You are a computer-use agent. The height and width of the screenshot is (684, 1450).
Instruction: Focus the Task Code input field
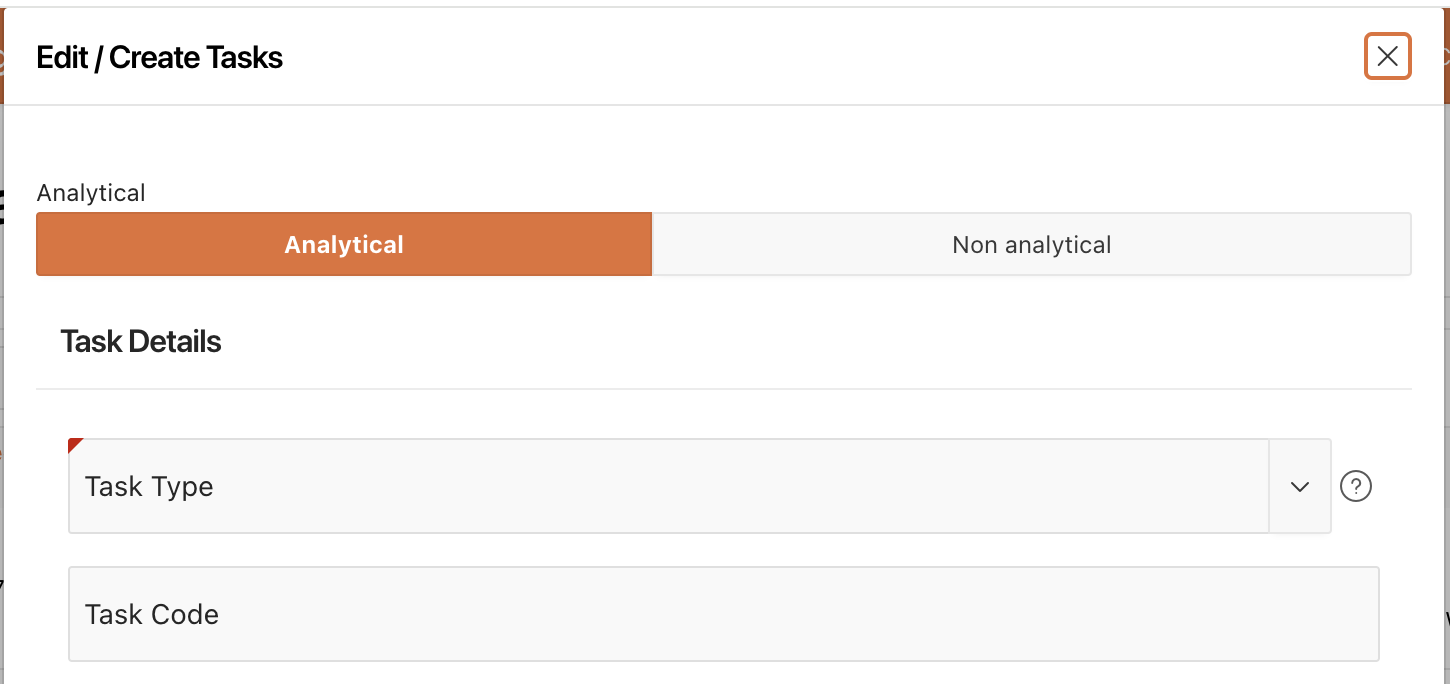click(723, 614)
